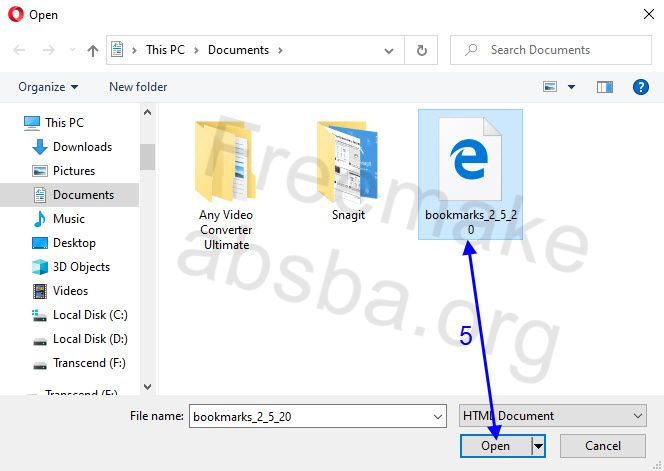Screen dimensions: 664x471
Task: Click the search magnifier icon
Action: pyautogui.click(x=471, y=50)
